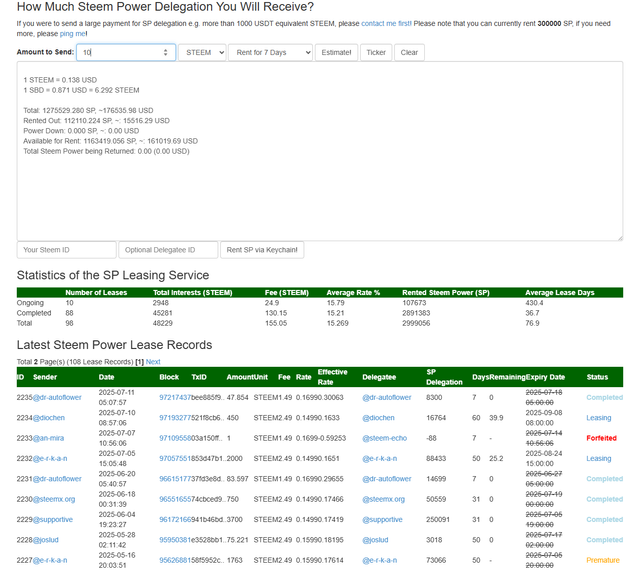Open delegatee @diochen link
The image size is (640, 573).
tap(378, 418)
